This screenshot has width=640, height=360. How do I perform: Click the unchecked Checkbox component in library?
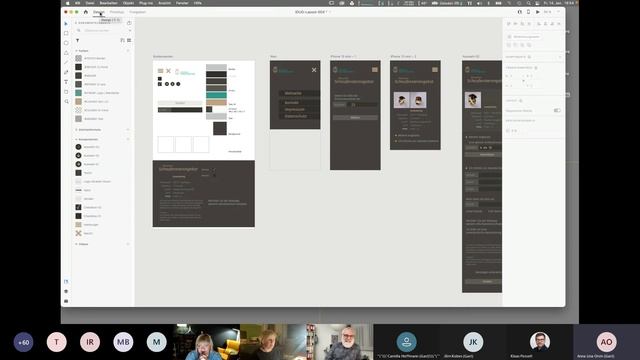click(78, 216)
